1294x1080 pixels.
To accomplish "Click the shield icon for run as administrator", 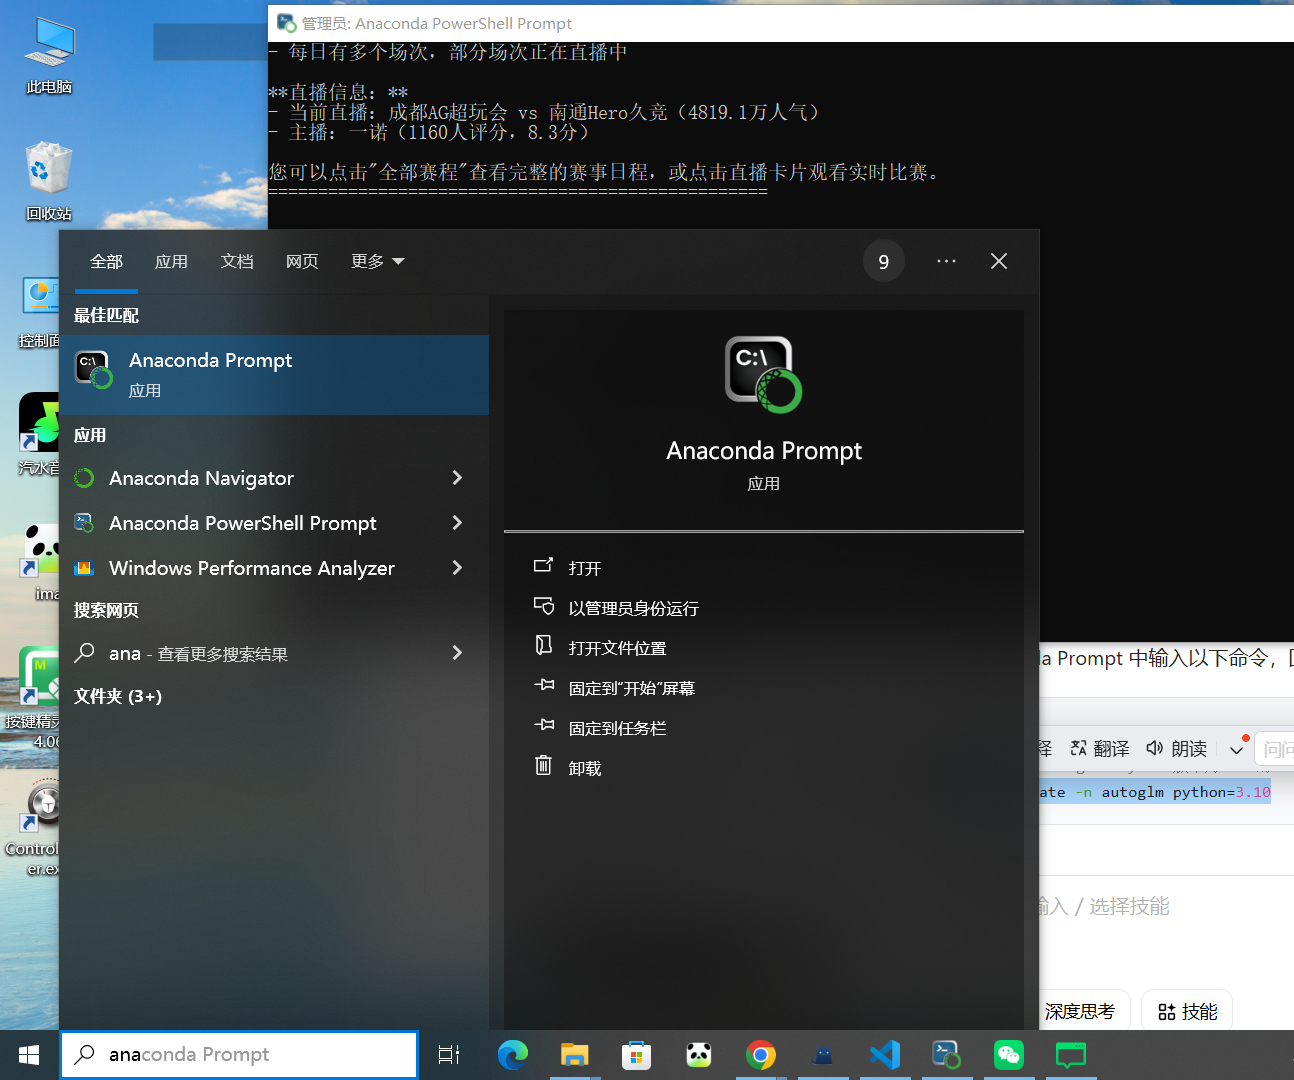I will tap(543, 606).
